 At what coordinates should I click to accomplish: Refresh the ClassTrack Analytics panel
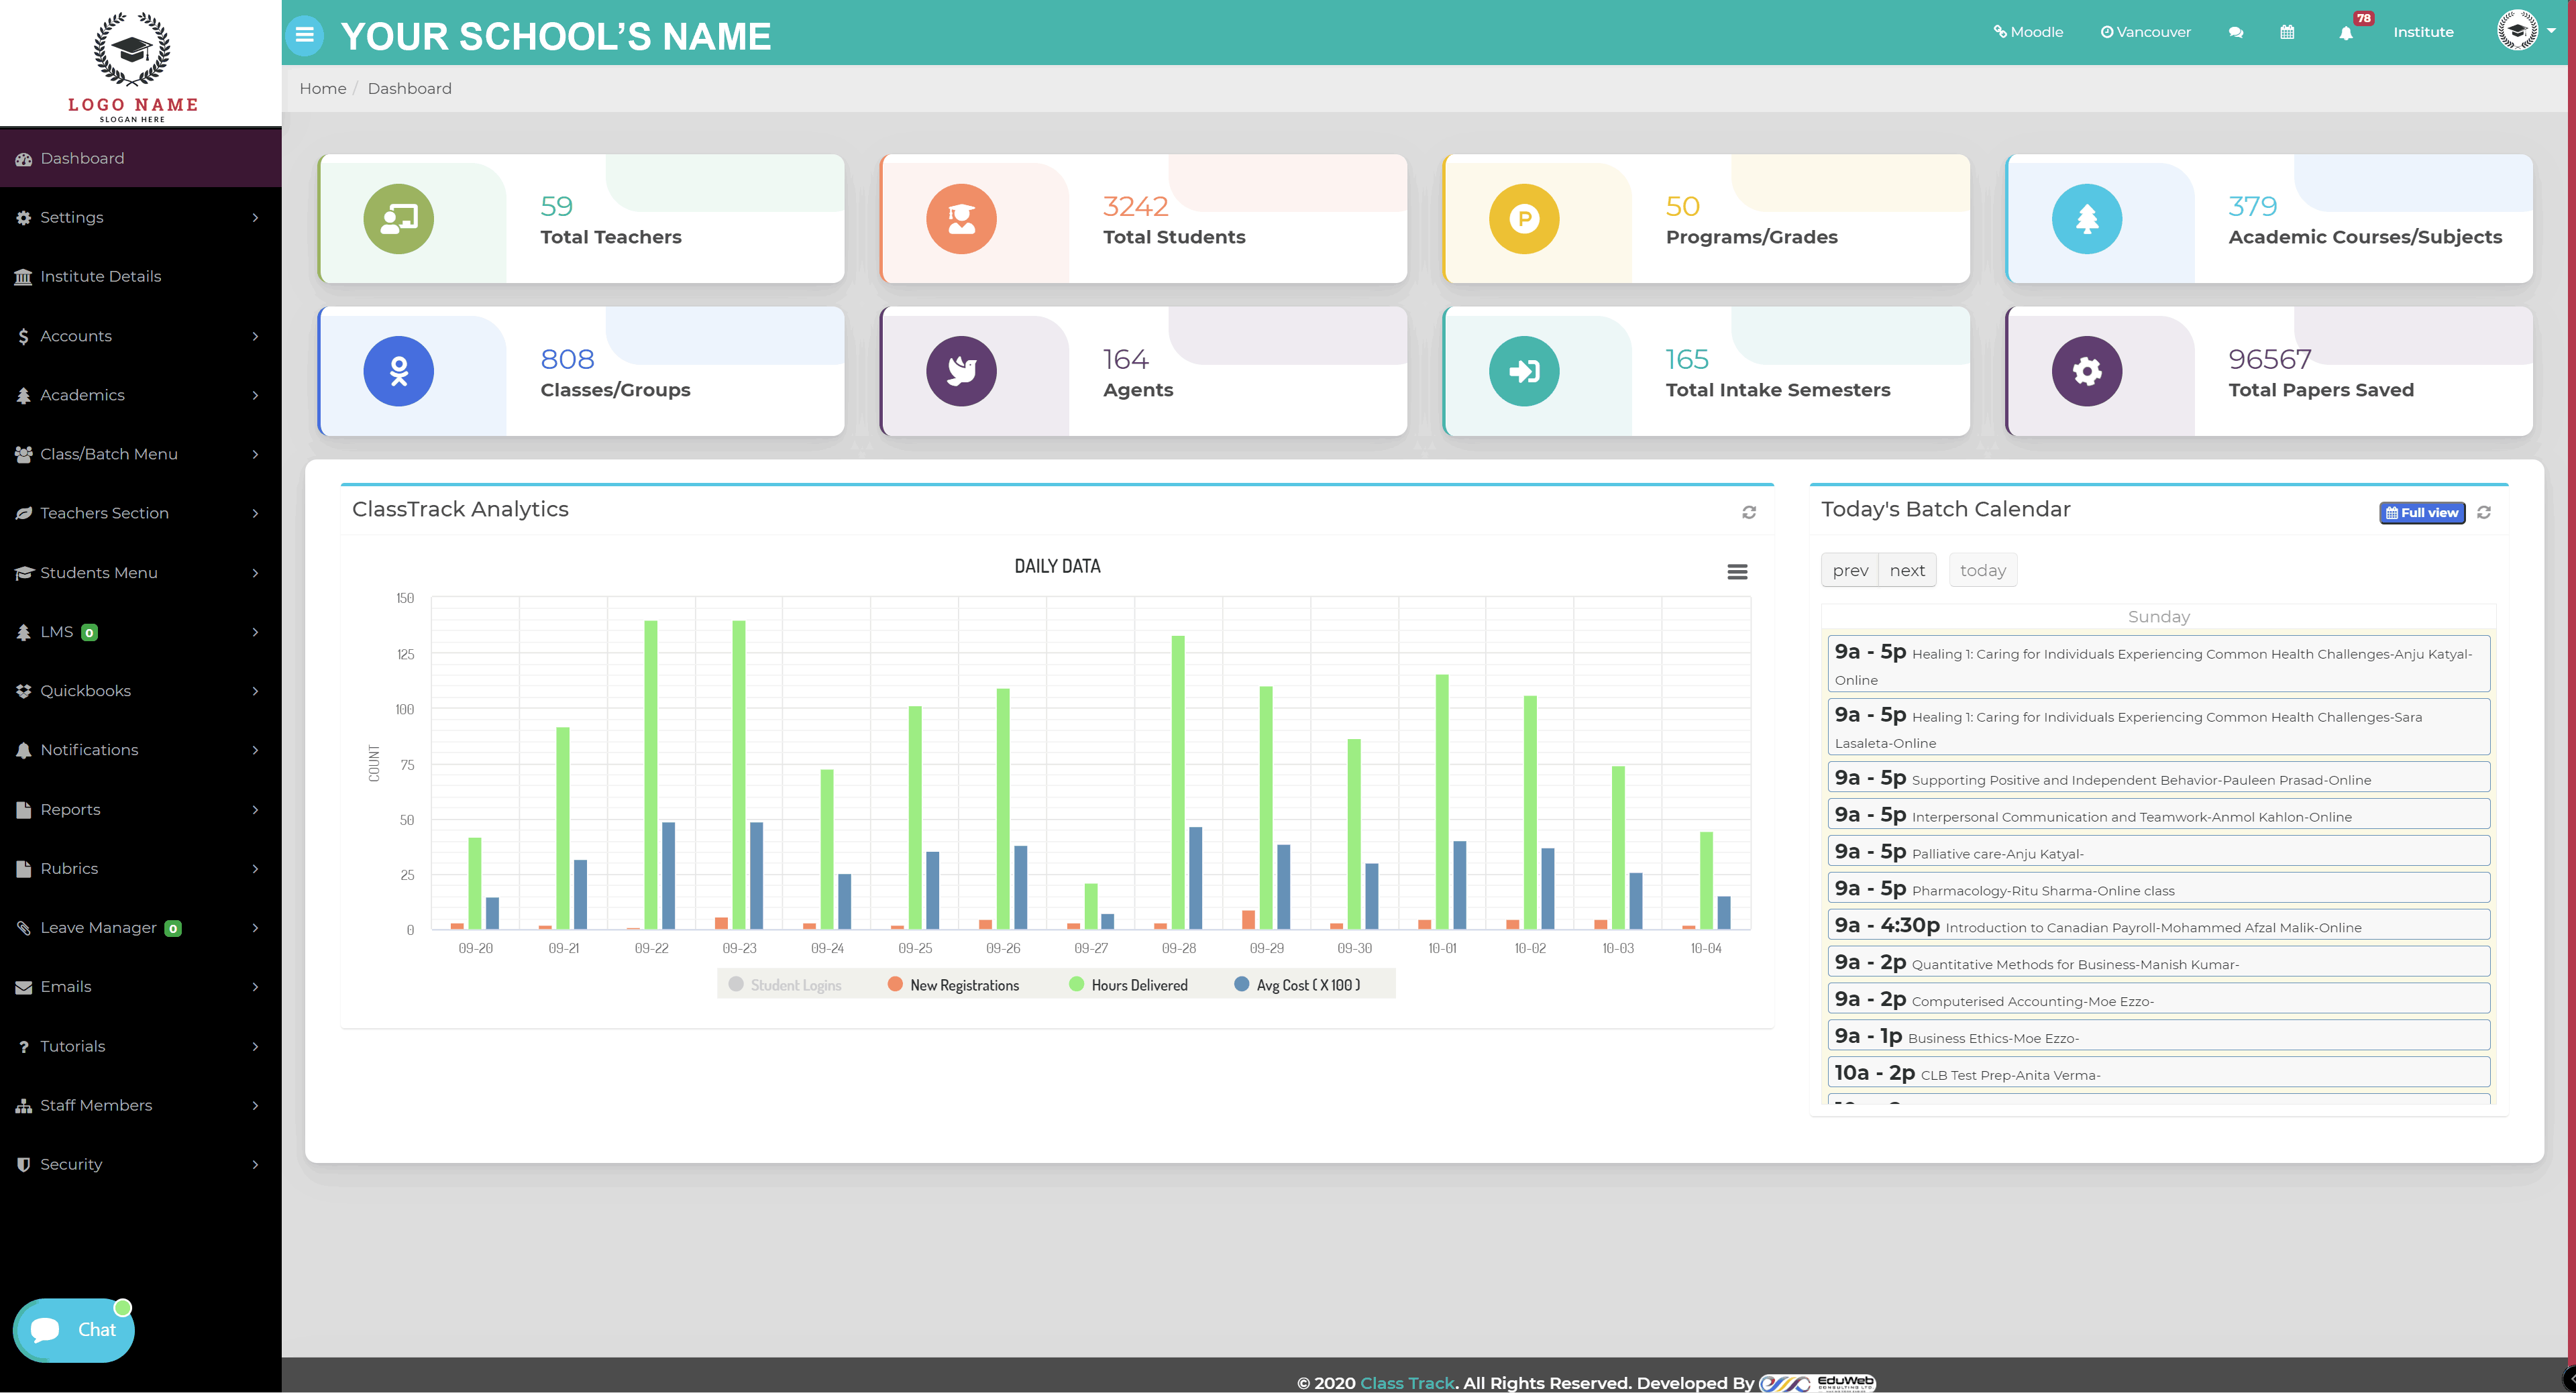1749,512
